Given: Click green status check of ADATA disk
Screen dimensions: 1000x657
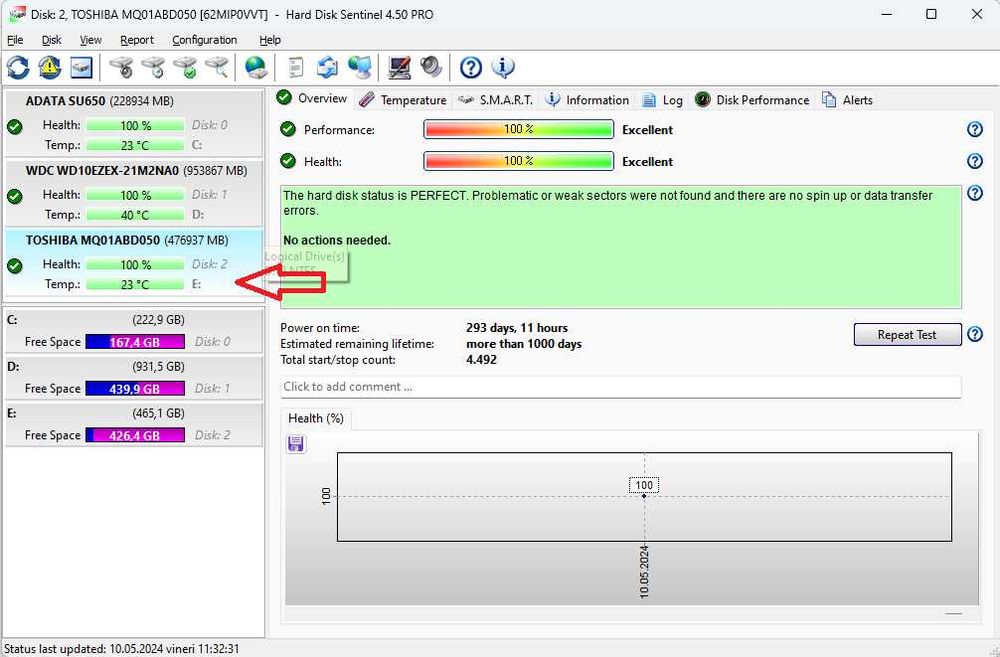Looking at the screenshot, I should coord(15,126).
